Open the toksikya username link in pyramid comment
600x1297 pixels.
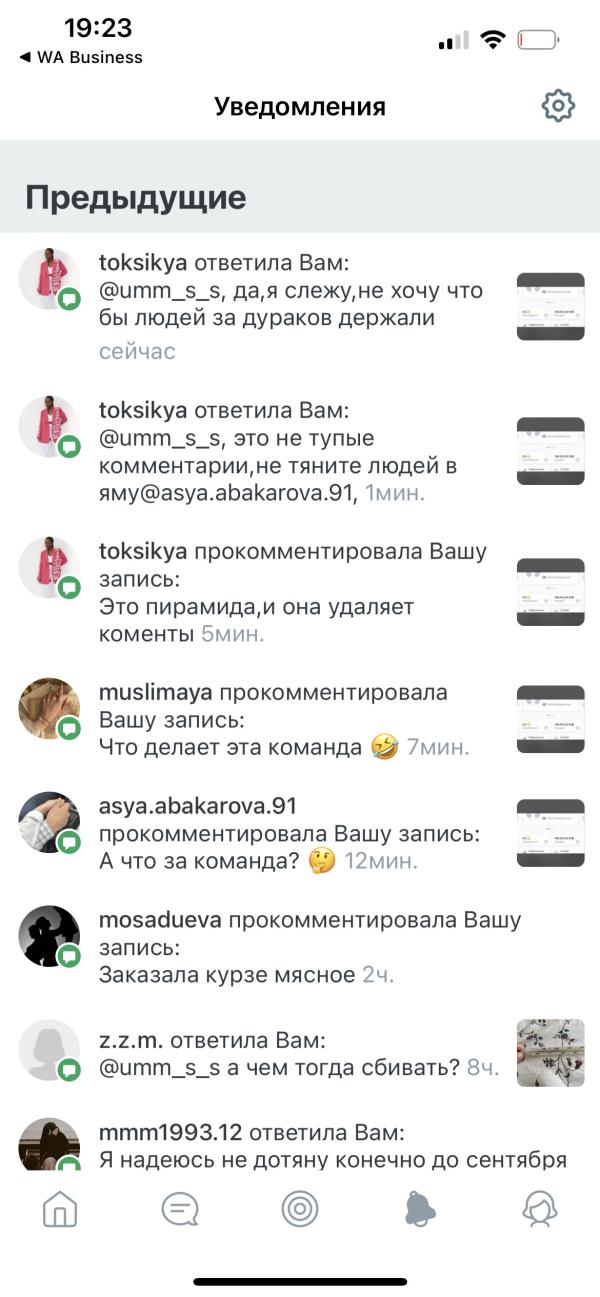click(x=143, y=551)
